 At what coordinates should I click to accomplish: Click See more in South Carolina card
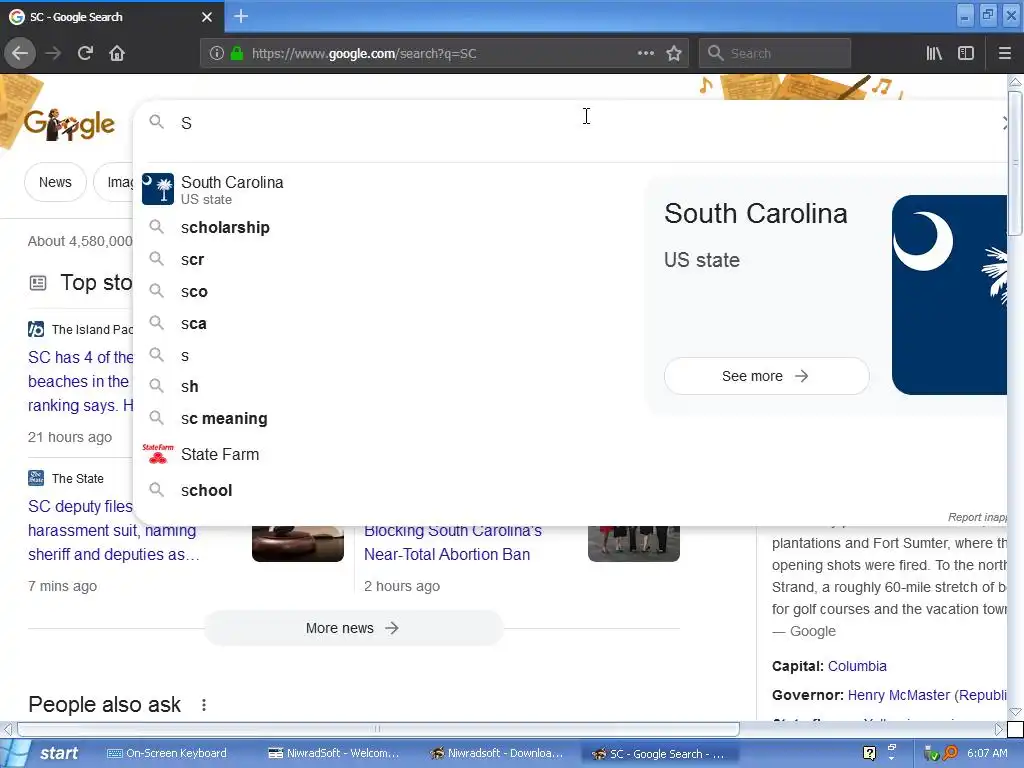coord(766,376)
